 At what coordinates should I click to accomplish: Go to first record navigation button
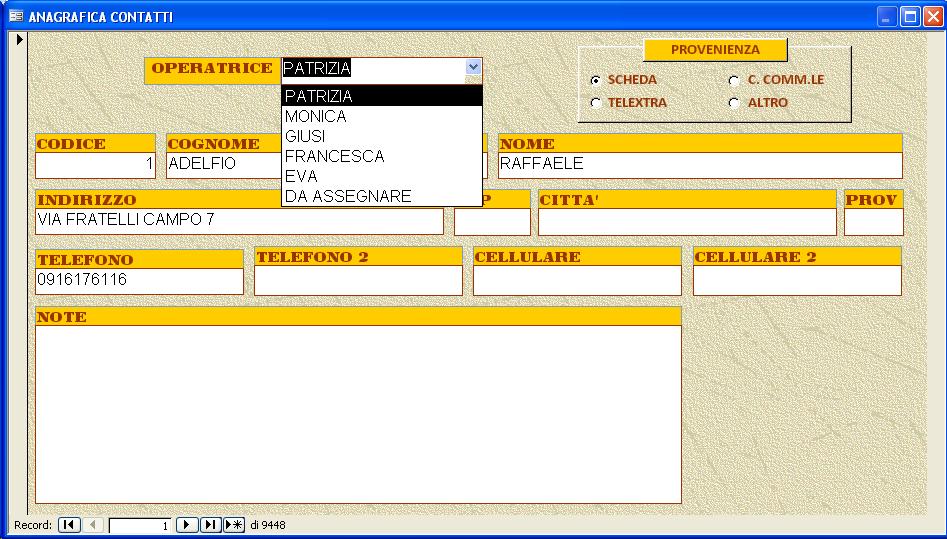(69, 524)
